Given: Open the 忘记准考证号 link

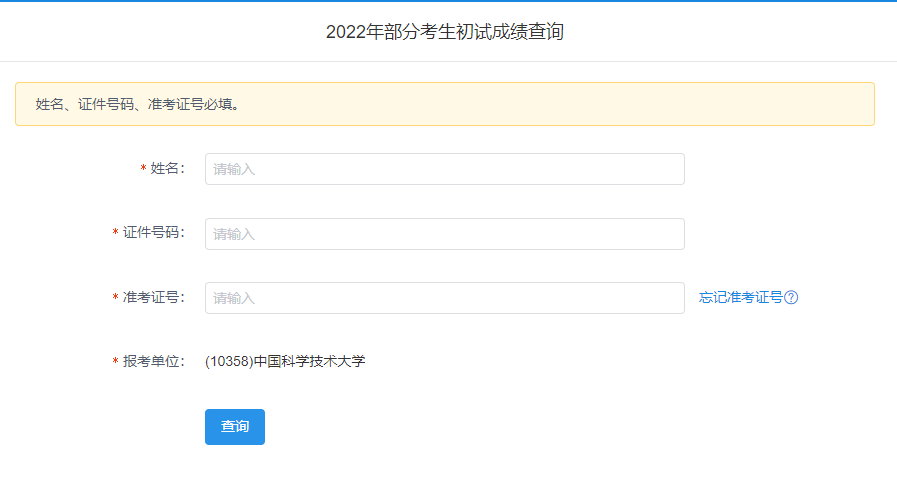Looking at the screenshot, I should pos(740,298).
